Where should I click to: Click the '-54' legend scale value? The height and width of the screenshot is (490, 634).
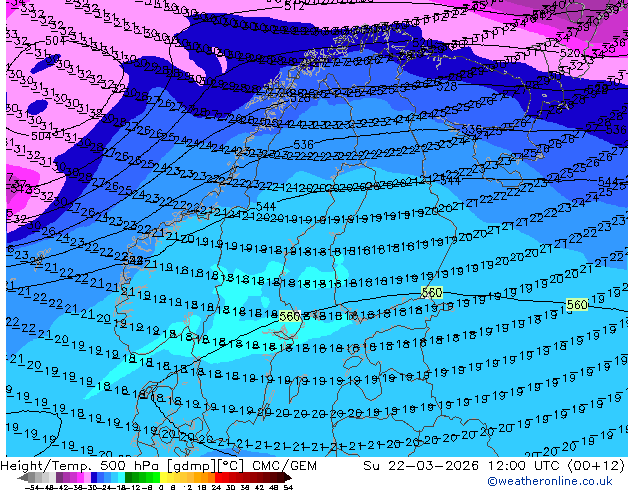tap(34, 487)
